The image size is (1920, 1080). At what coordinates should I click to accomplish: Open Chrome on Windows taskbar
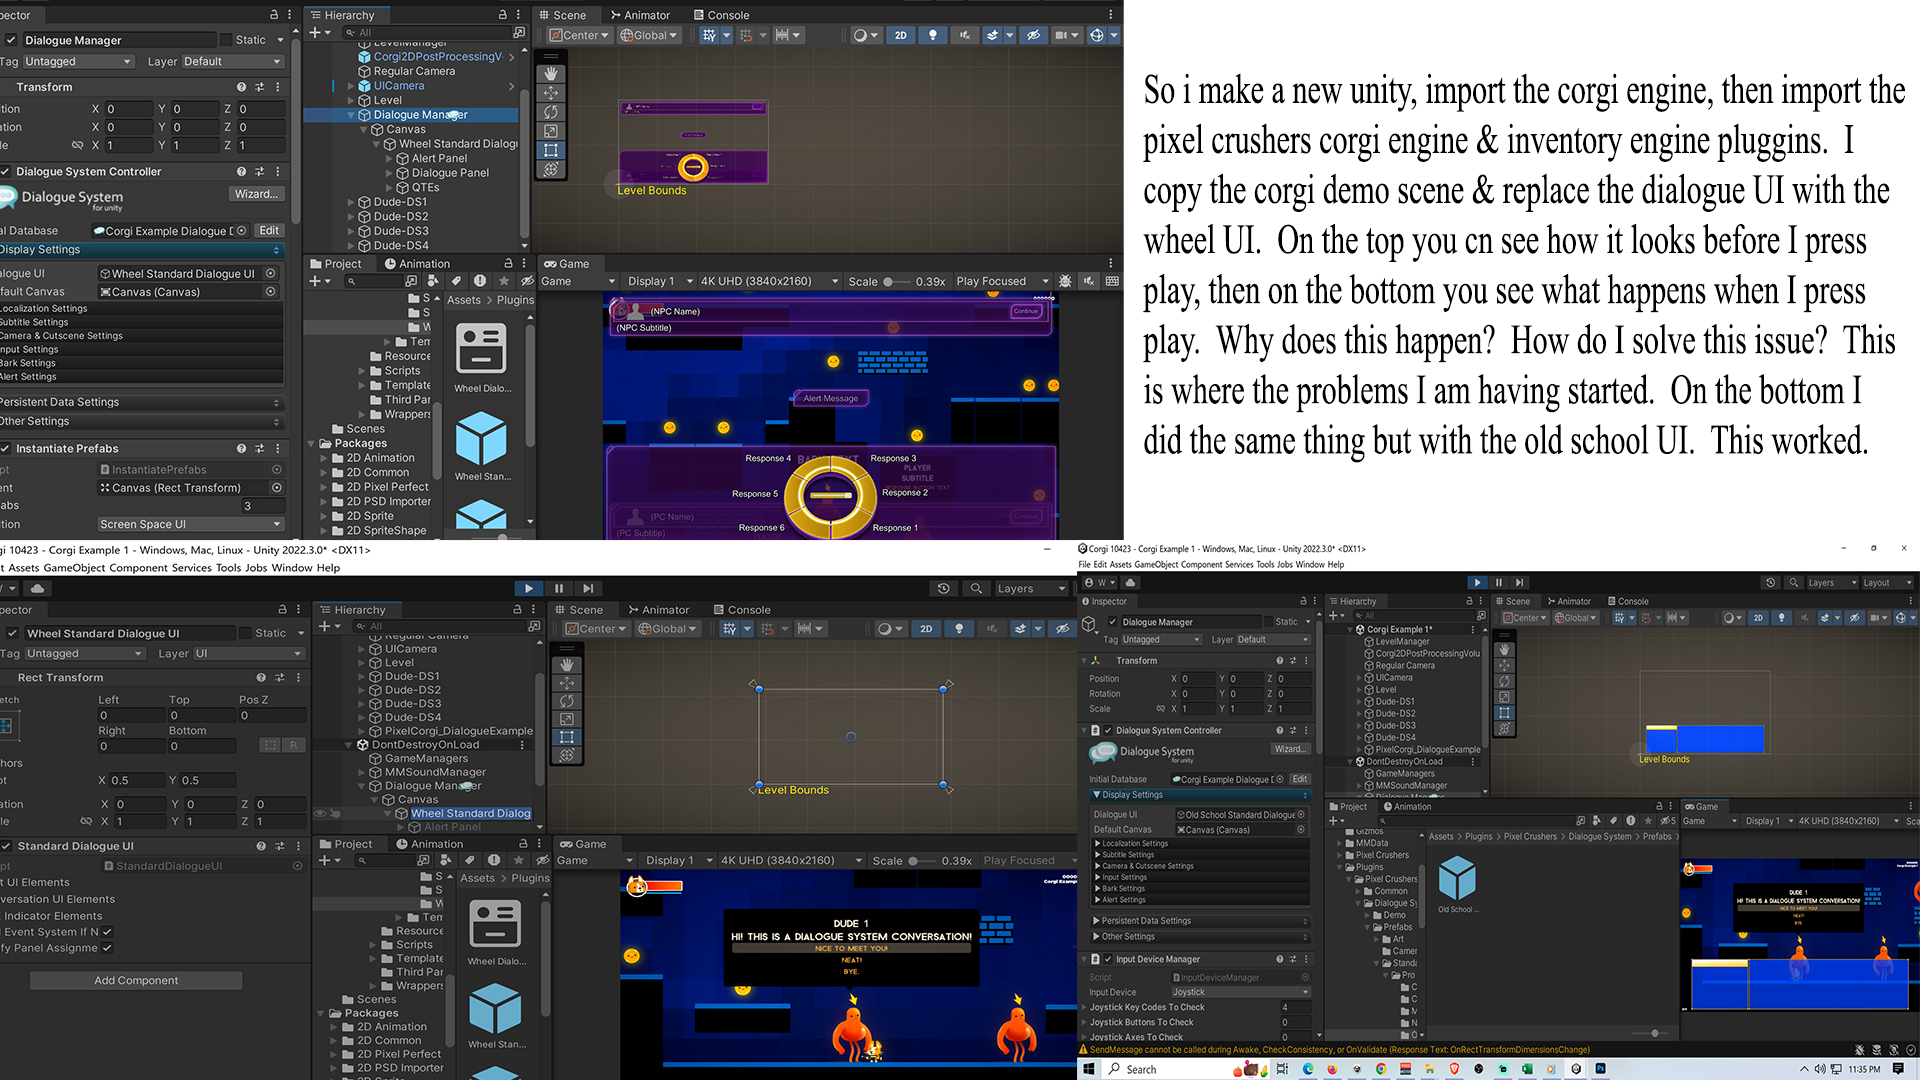point(1381,1069)
